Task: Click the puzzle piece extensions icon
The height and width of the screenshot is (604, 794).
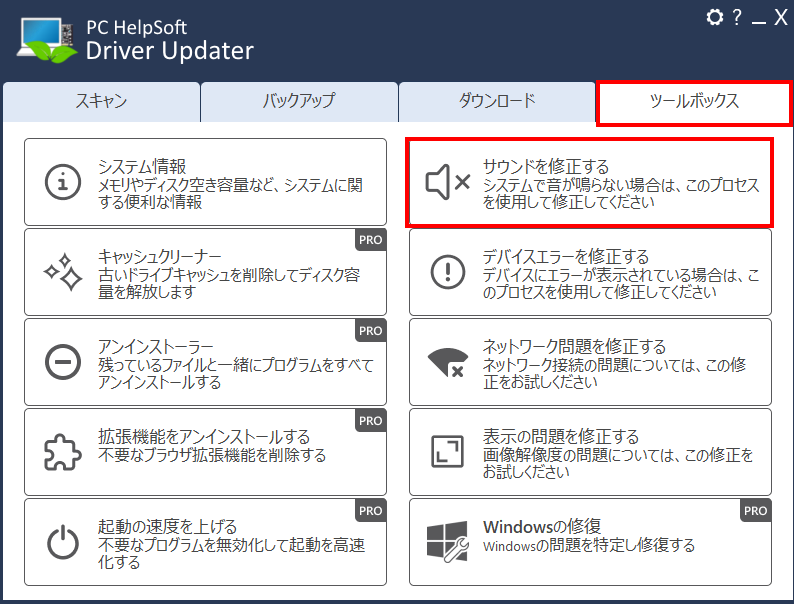Action: 63,452
